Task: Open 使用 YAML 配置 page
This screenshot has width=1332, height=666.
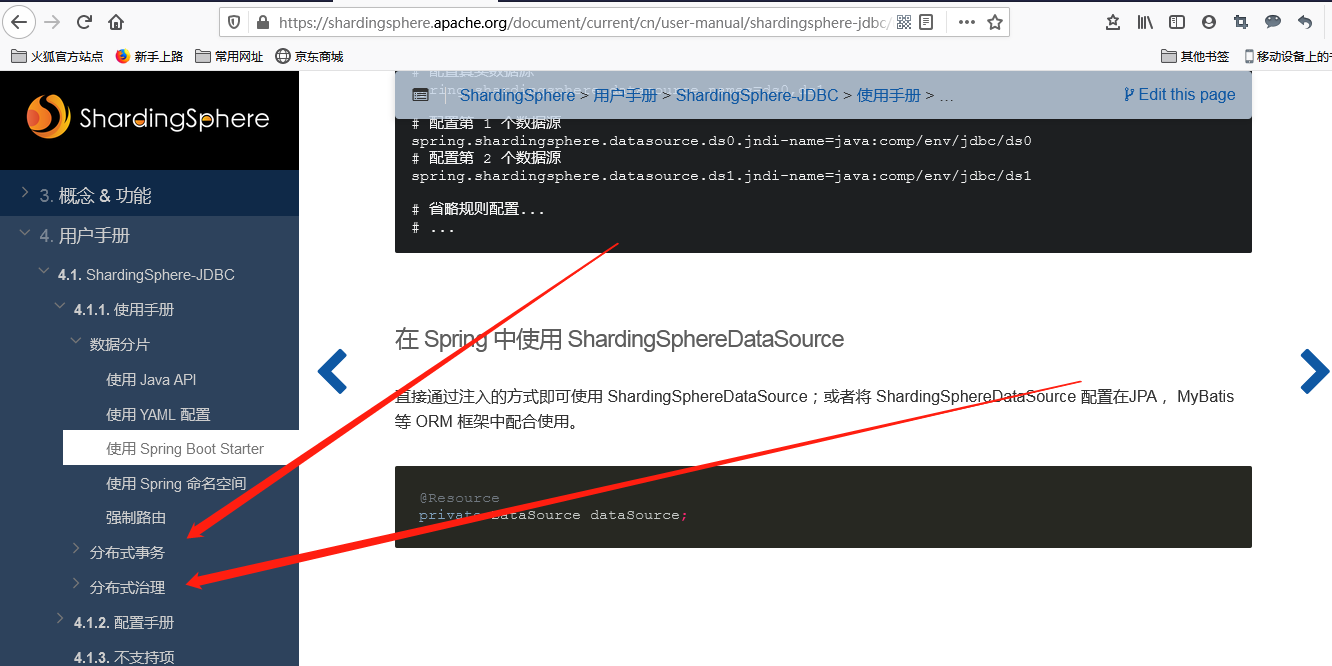Action: (158, 415)
